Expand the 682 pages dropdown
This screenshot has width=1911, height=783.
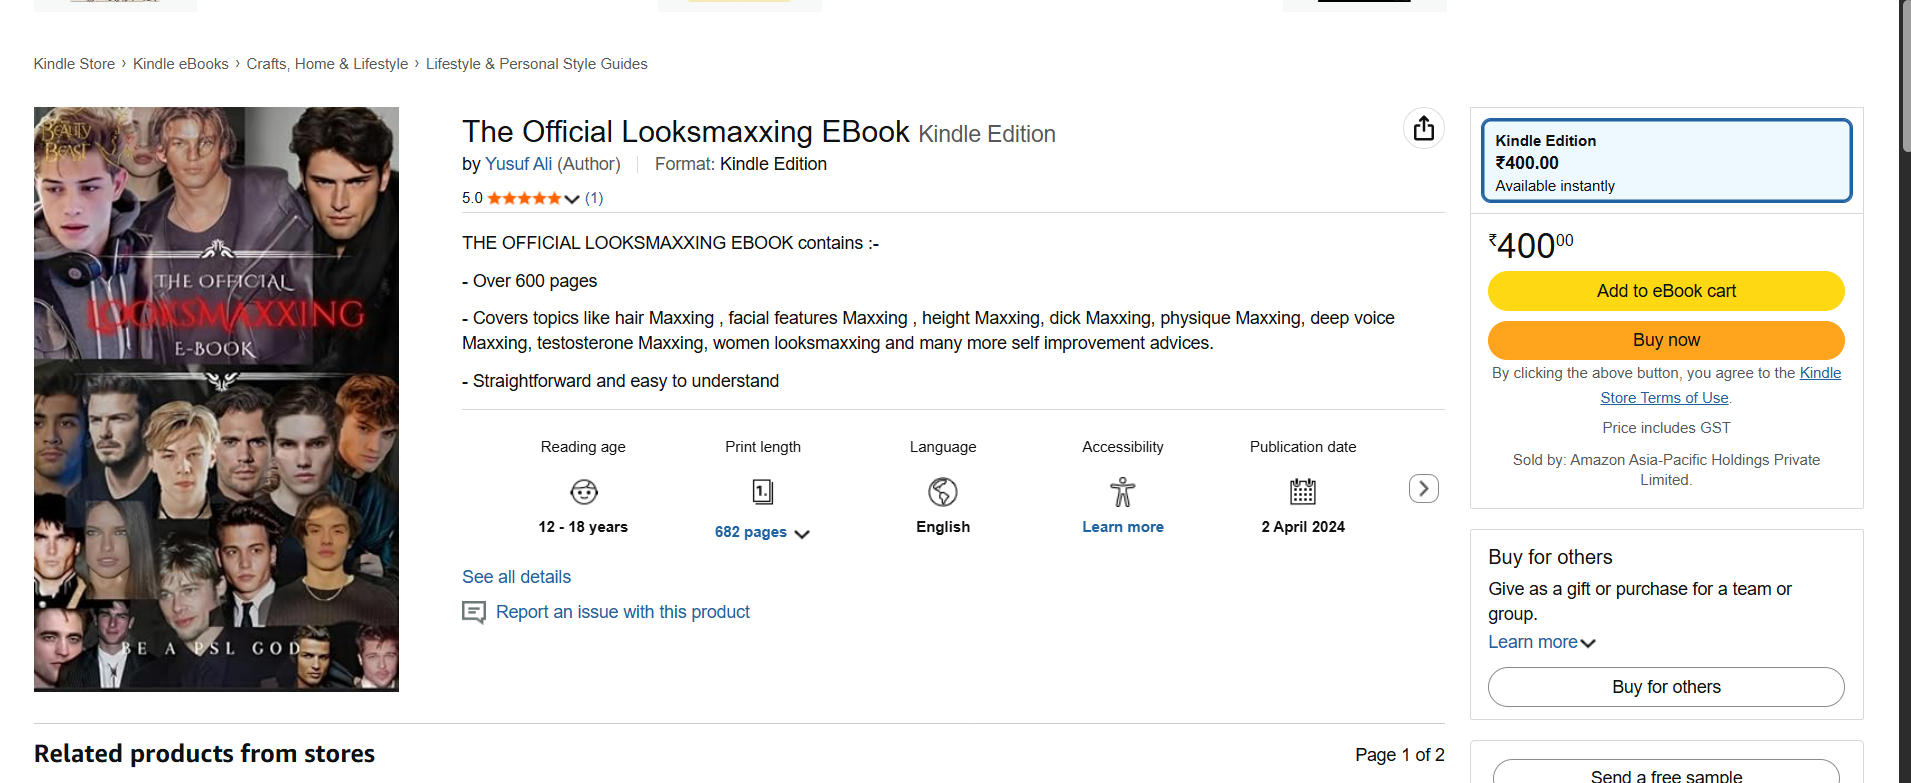coord(802,534)
